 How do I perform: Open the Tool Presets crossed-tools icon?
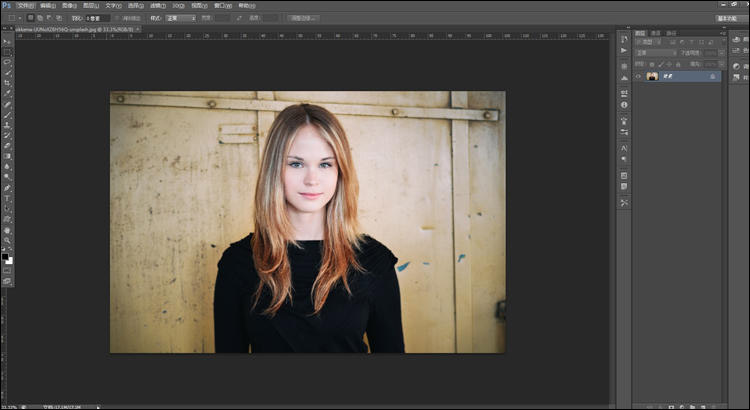click(624, 203)
